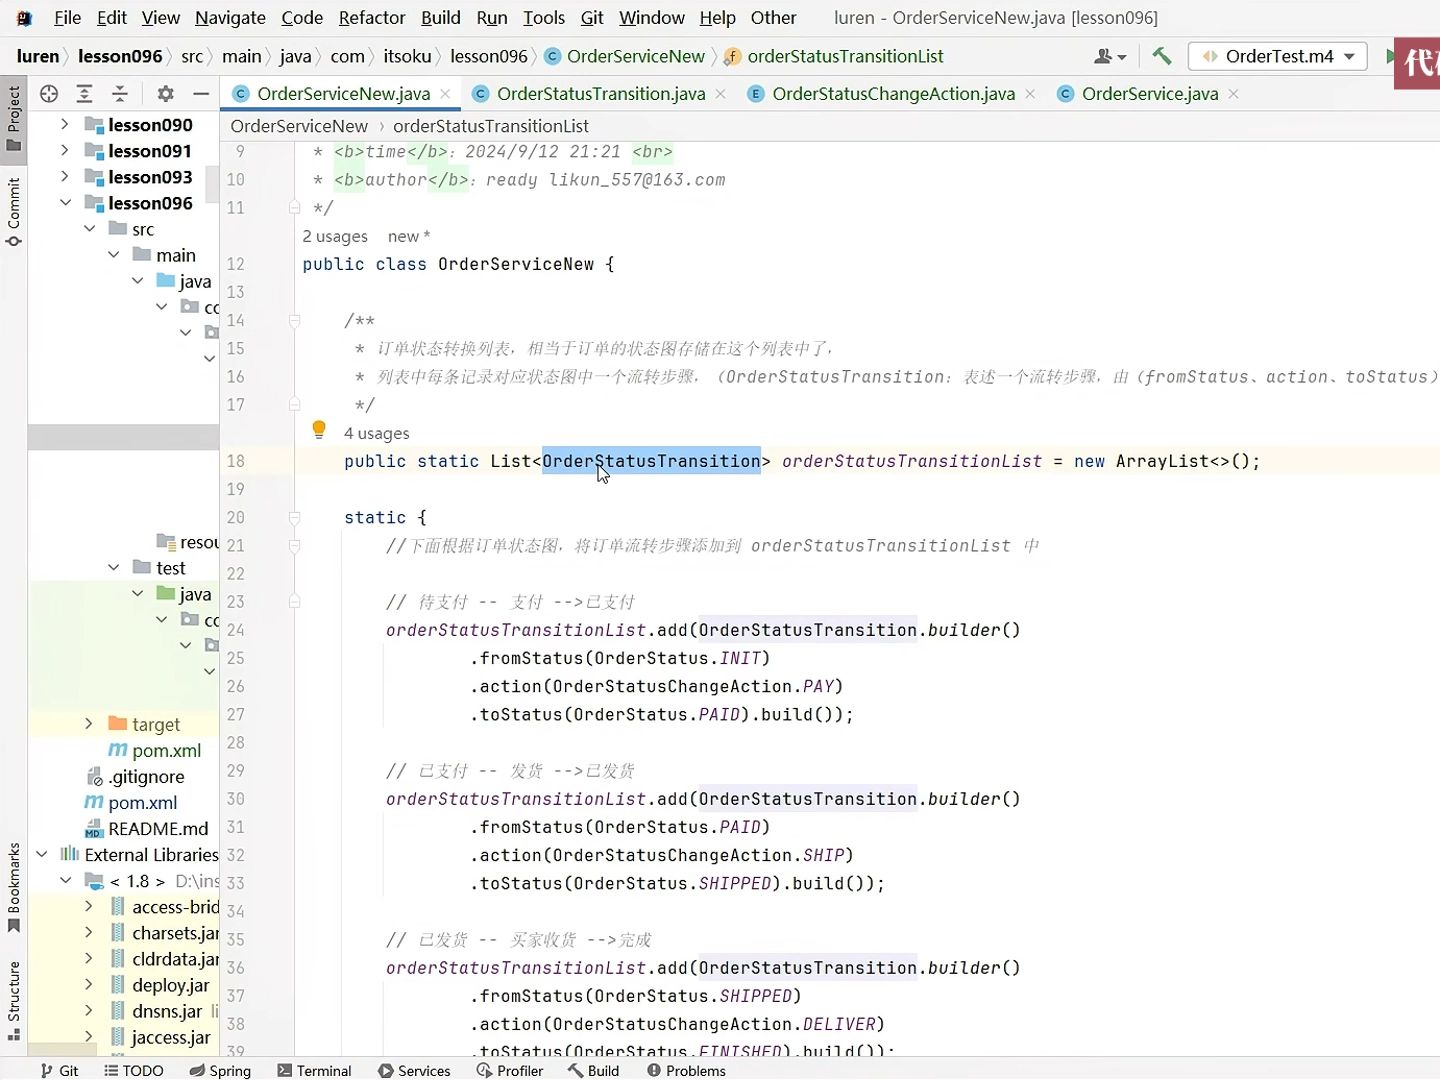Image resolution: width=1440 pixels, height=1080 pixels.
Task: Click orderStatusTransitionList in navigation bar
Action: tap(845, 56)
